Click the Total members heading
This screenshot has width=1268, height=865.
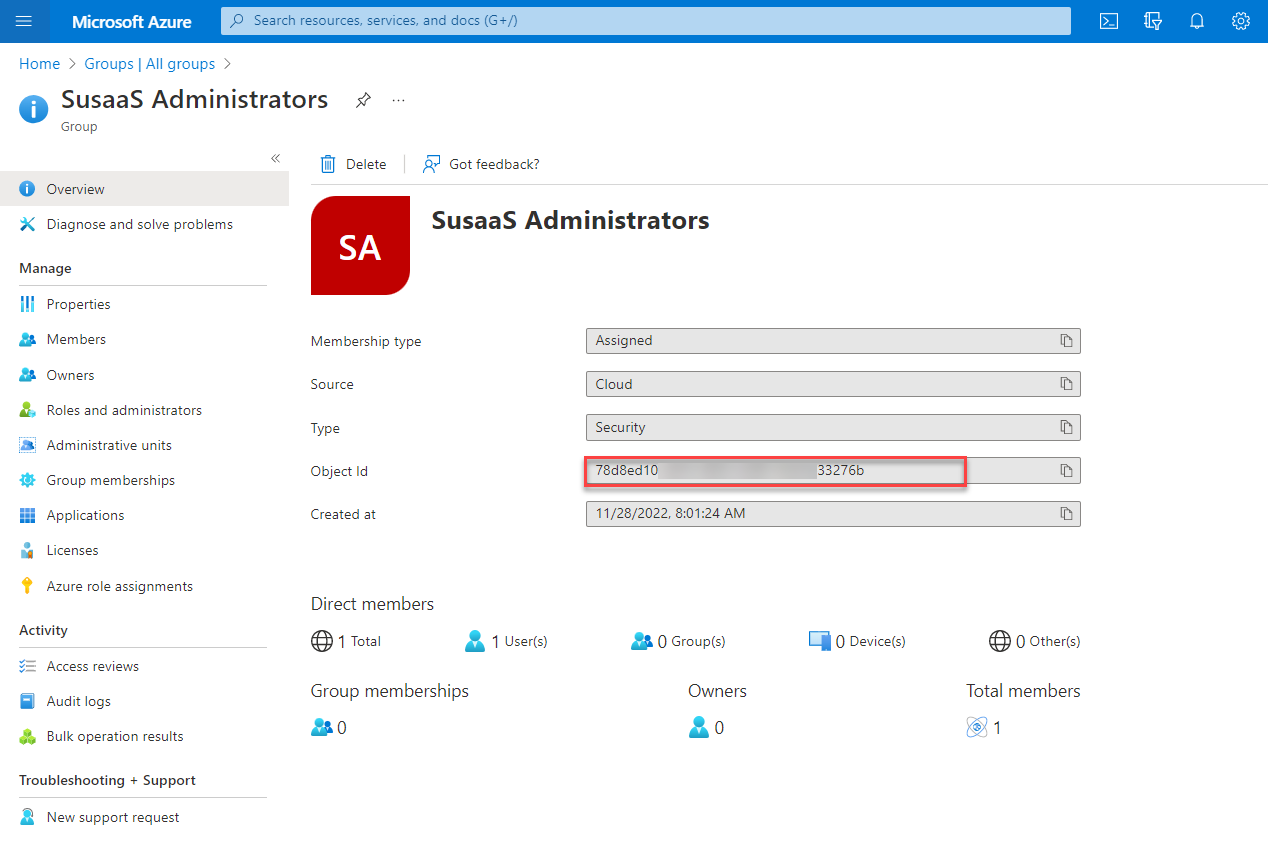(1023, 691)
